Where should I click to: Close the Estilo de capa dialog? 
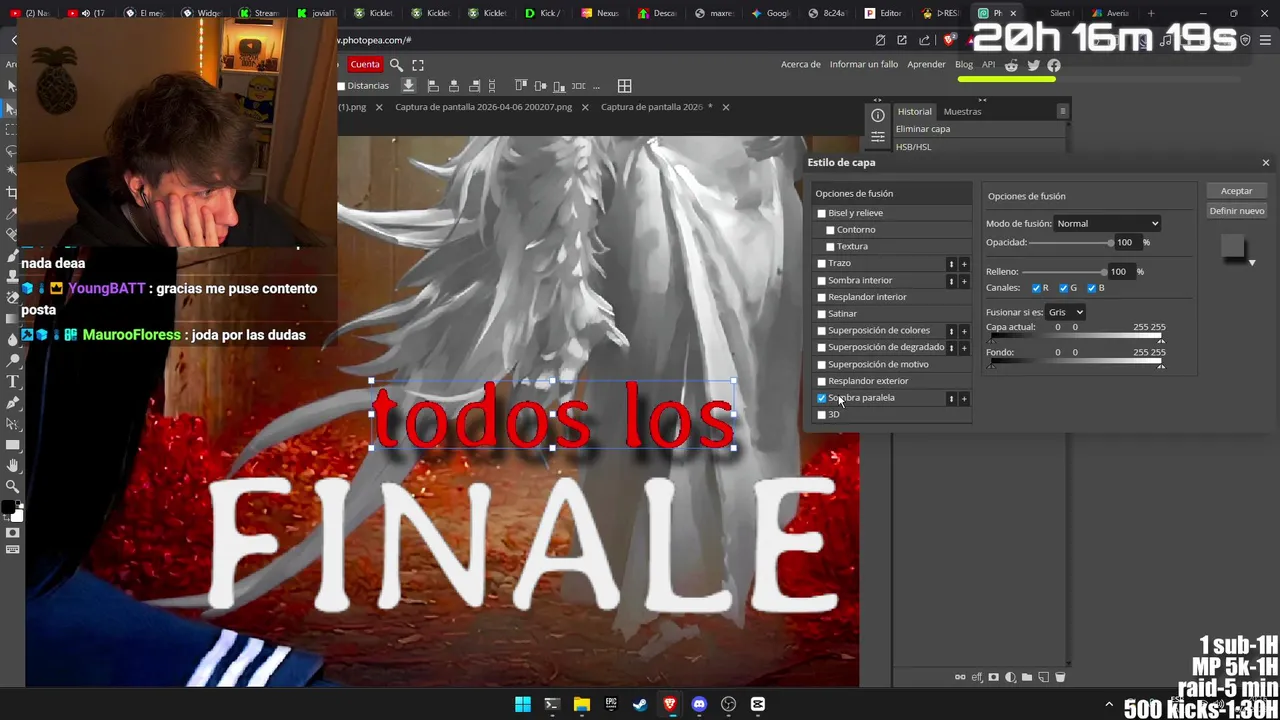1265,162
